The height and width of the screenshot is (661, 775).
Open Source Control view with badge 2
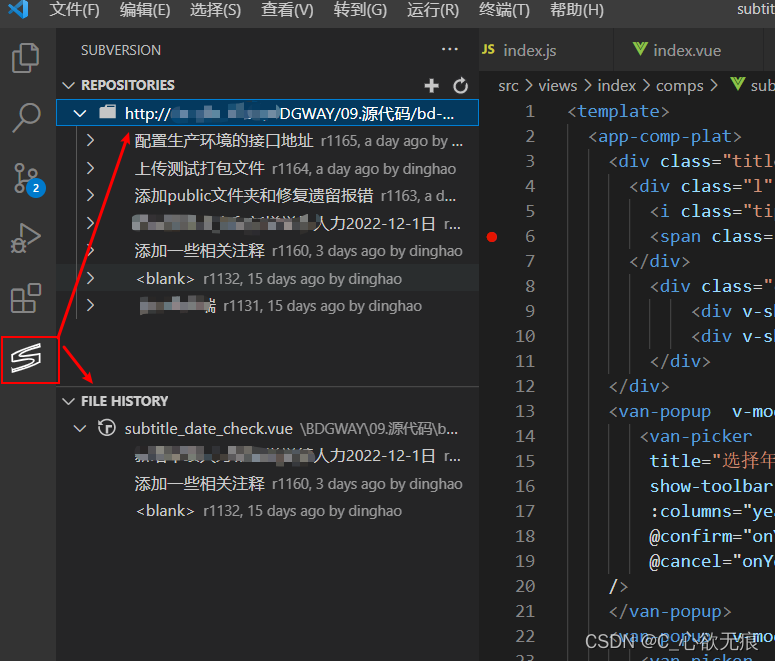(28, 179)
